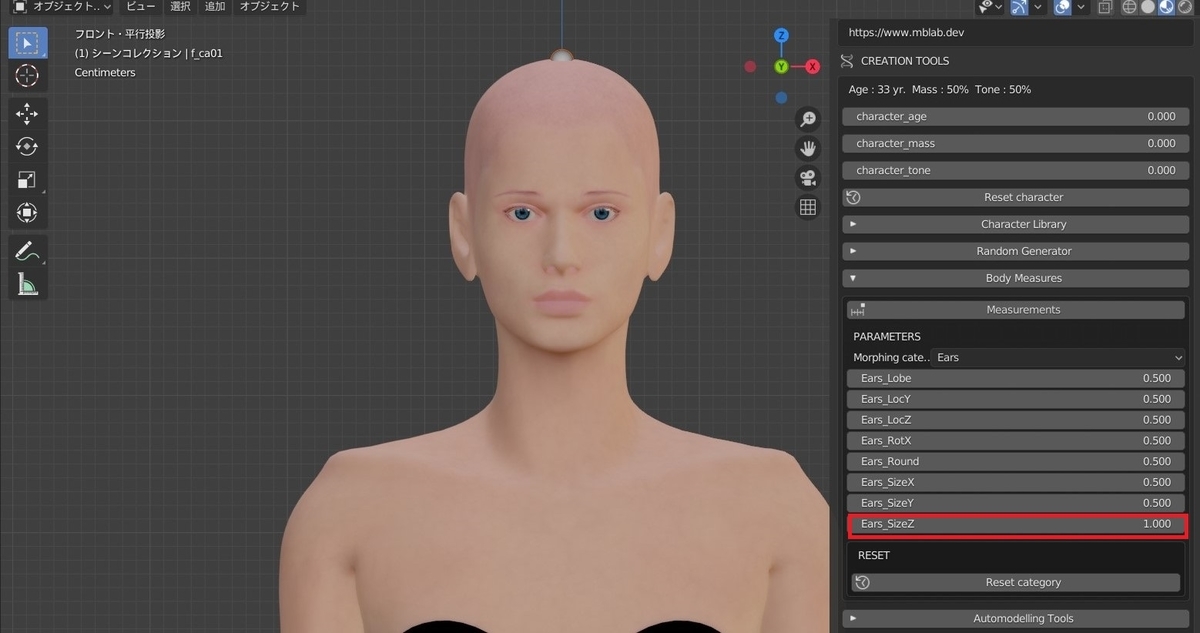Screen dimensions: 1200x633
Task: Toggle camera view icon
Action: point(808,178)
